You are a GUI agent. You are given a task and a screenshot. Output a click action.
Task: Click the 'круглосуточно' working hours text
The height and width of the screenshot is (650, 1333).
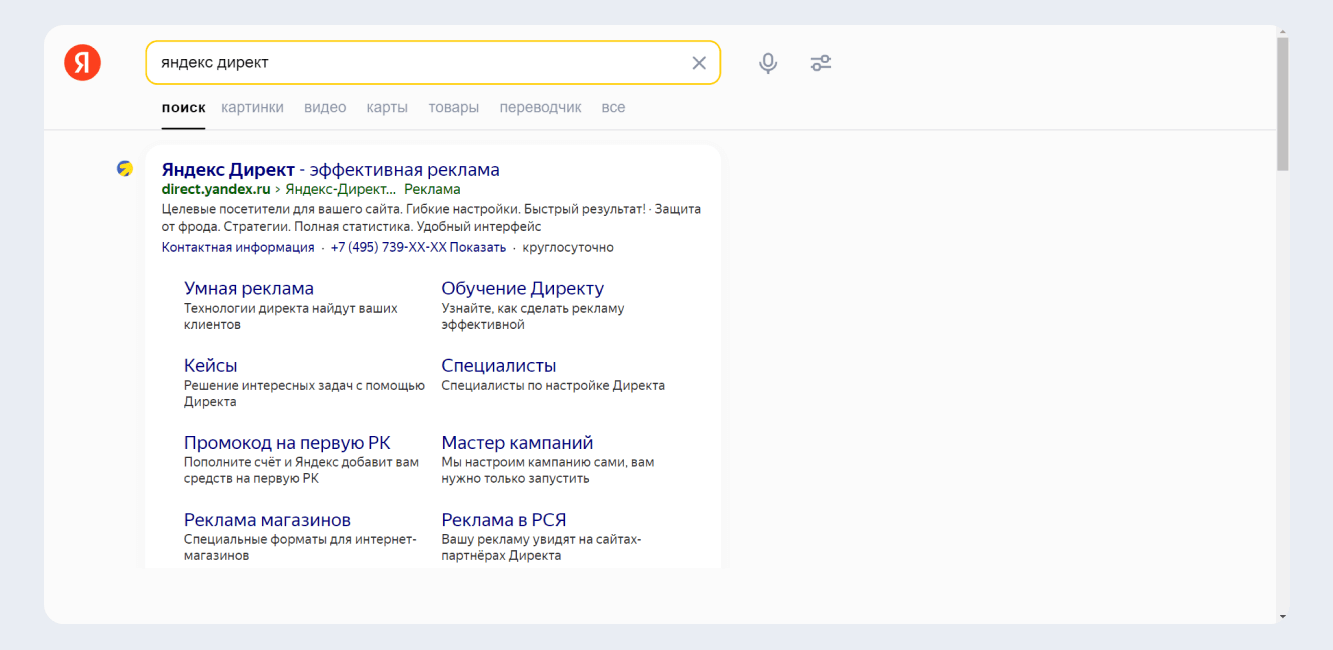click(568, 247)
